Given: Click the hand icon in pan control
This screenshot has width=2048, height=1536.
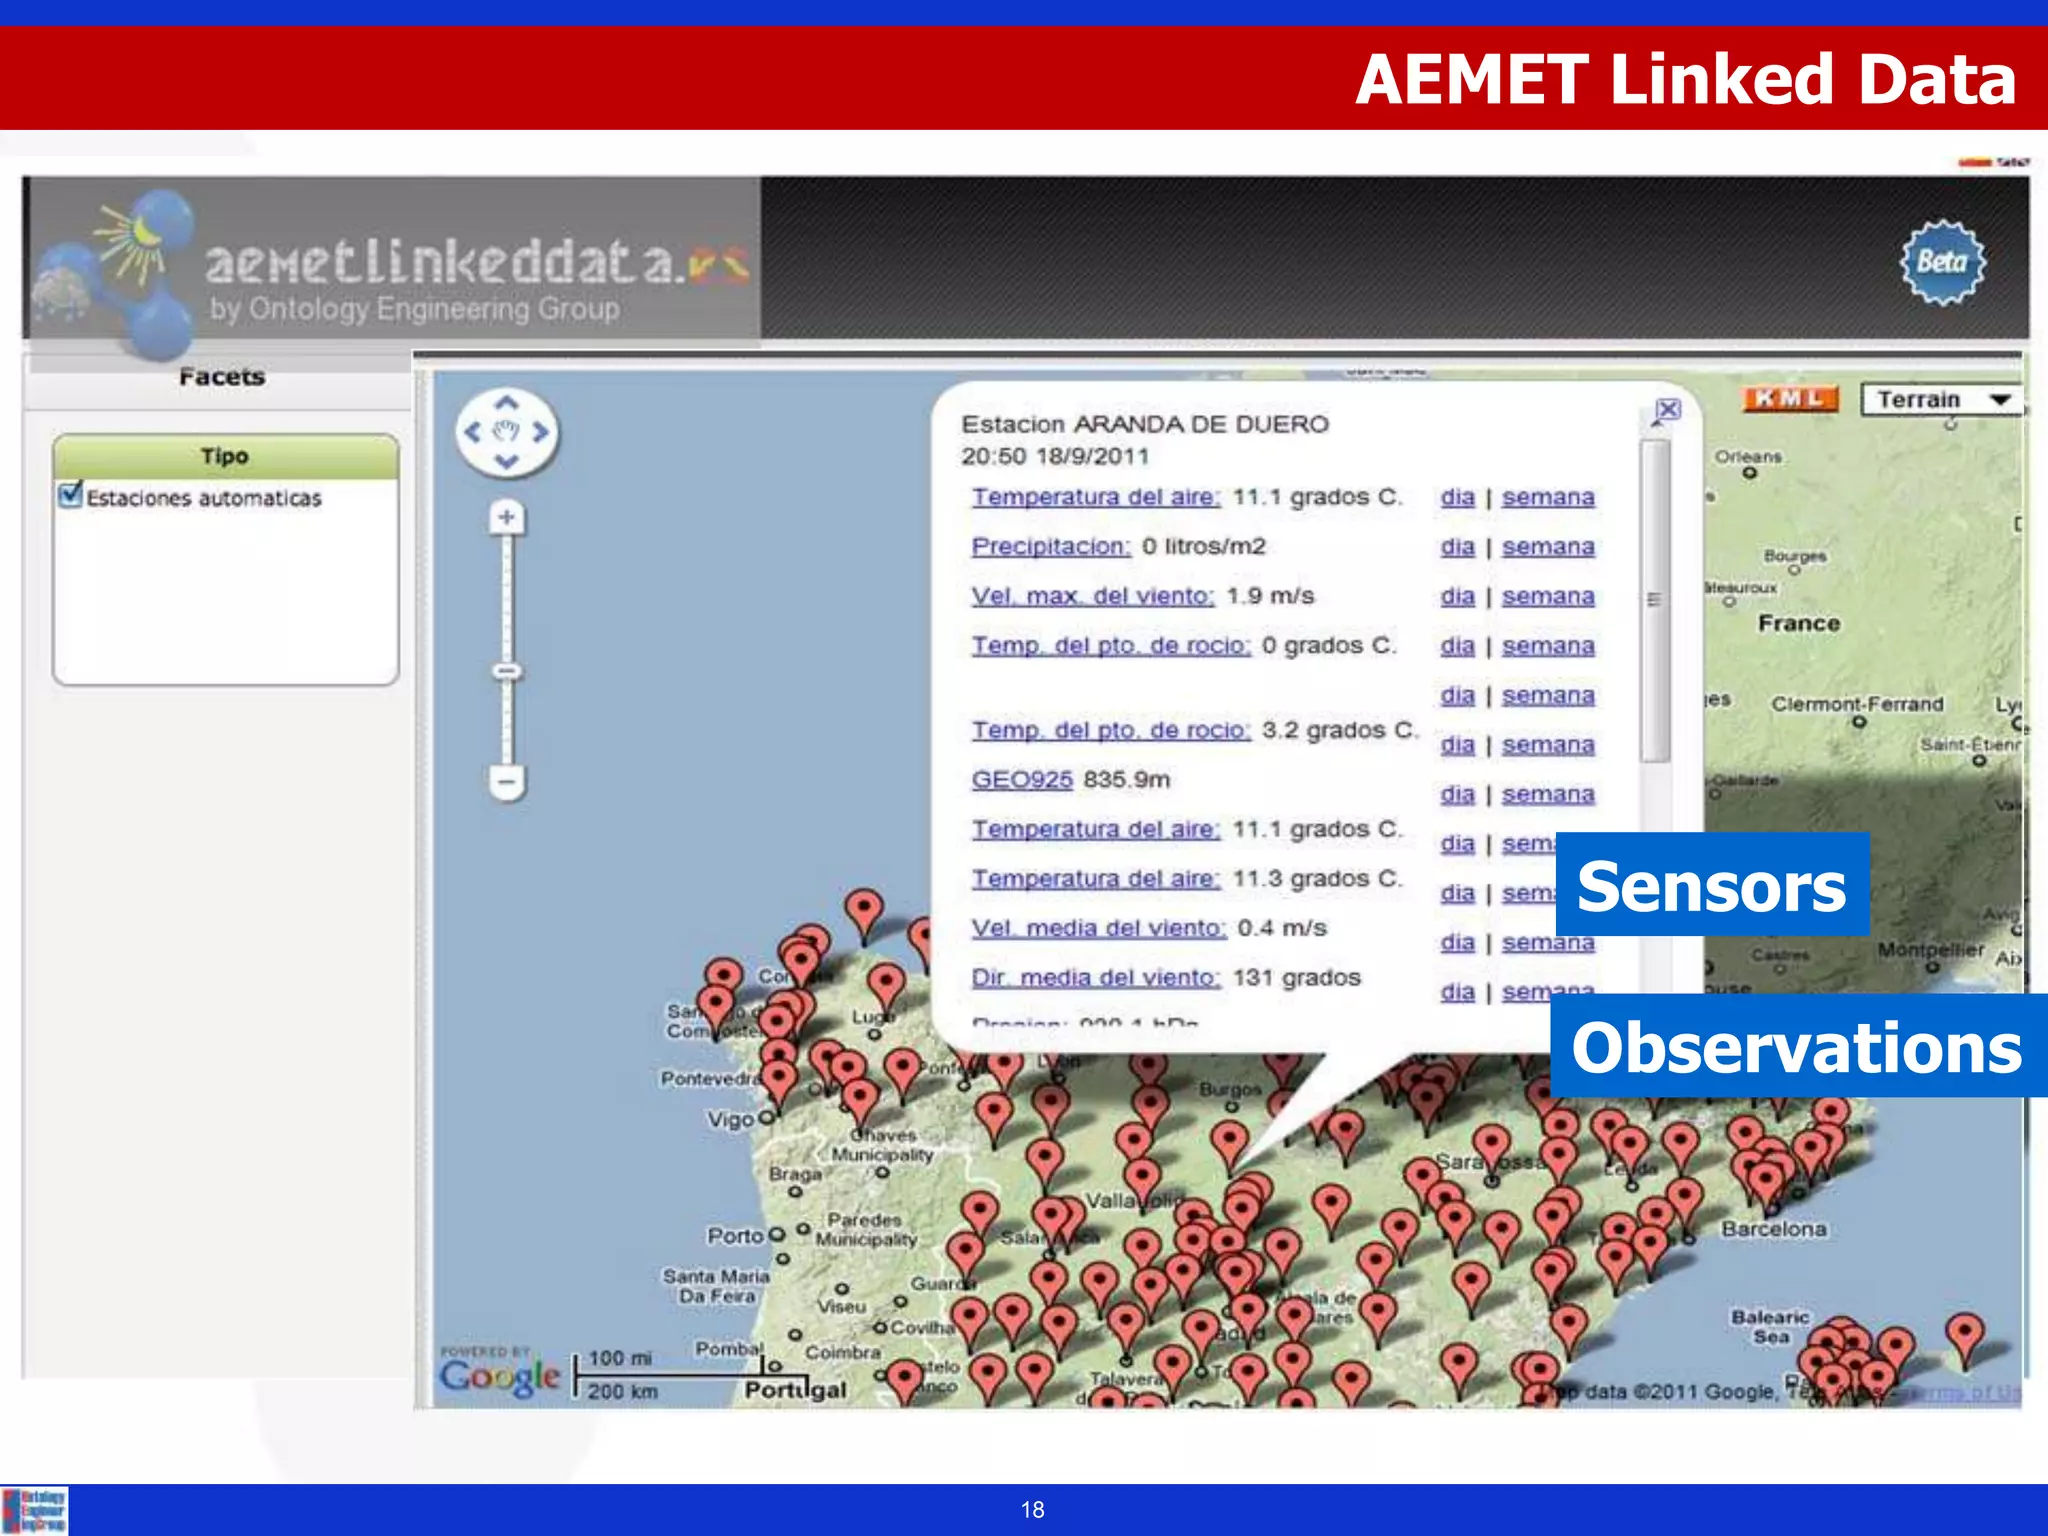Looking at the screenshot, I should (x=507, y=432).
